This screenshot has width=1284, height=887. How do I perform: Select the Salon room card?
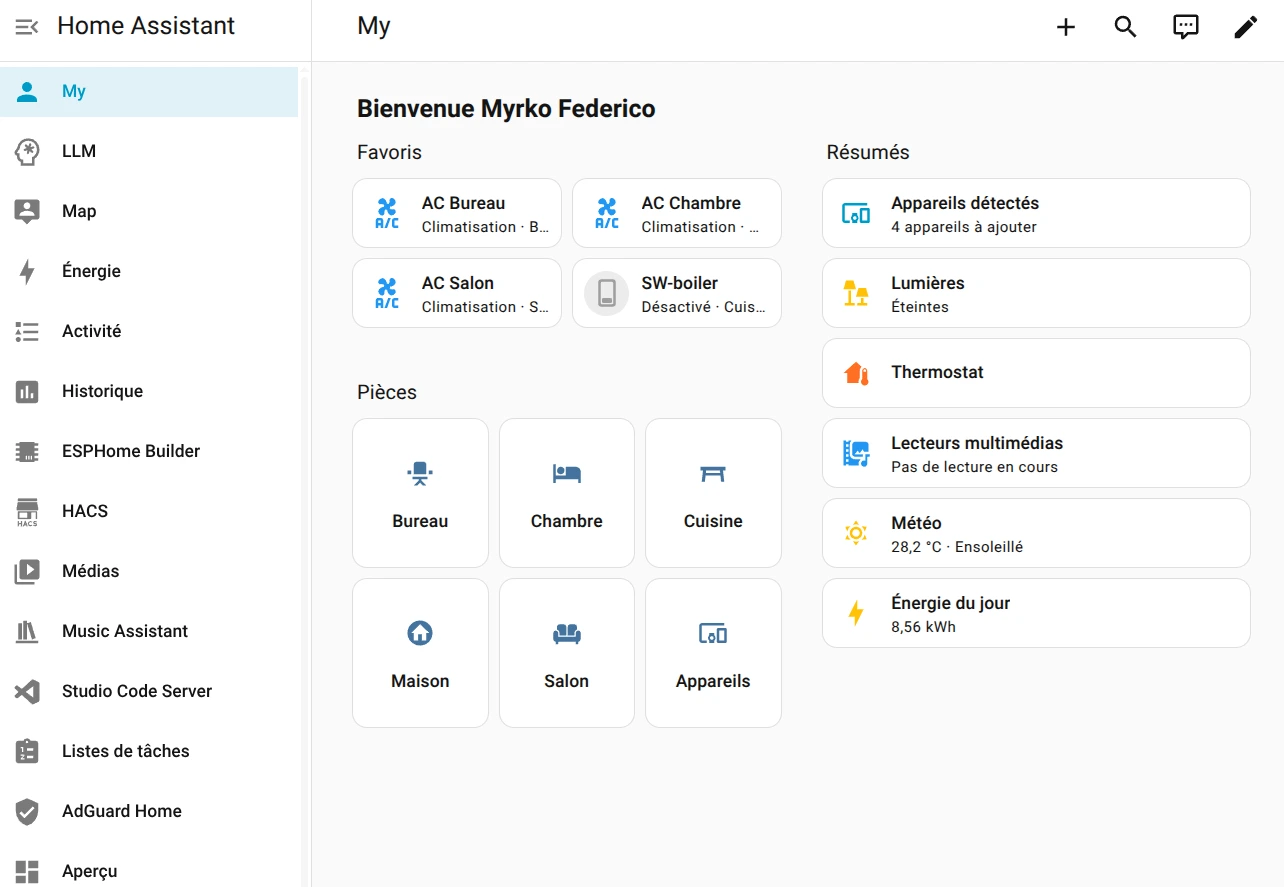566,653
